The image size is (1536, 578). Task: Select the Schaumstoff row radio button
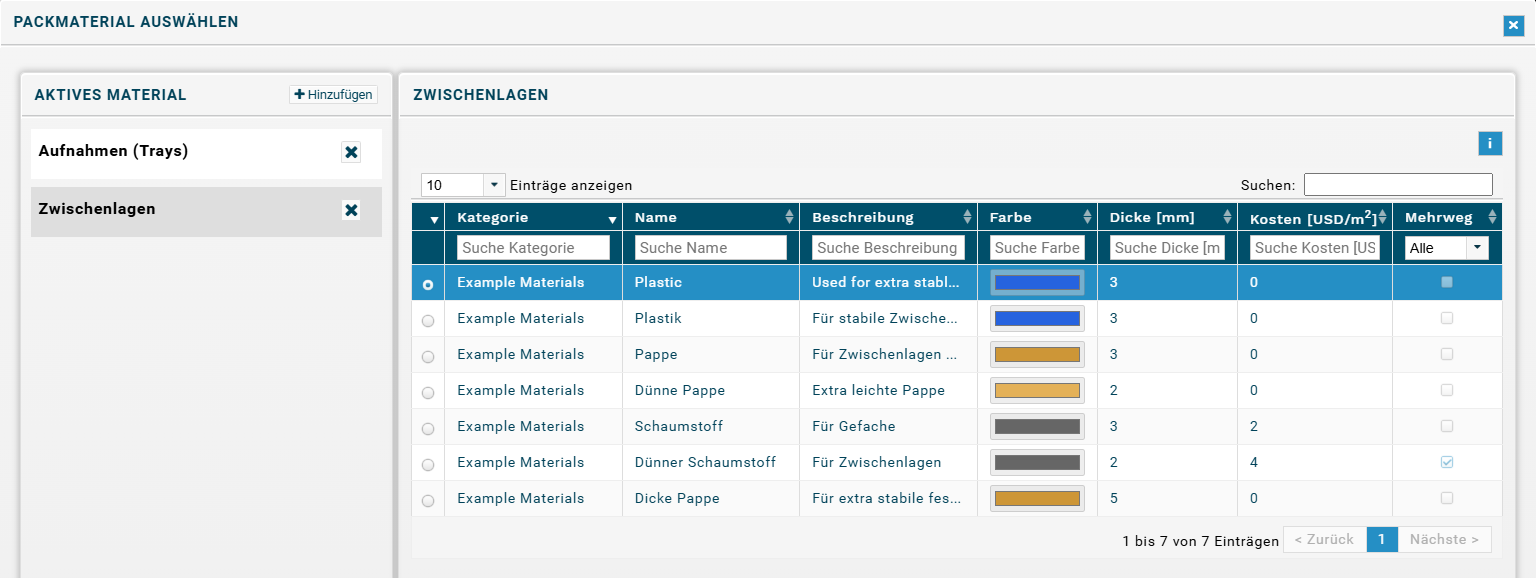[428, 429]
